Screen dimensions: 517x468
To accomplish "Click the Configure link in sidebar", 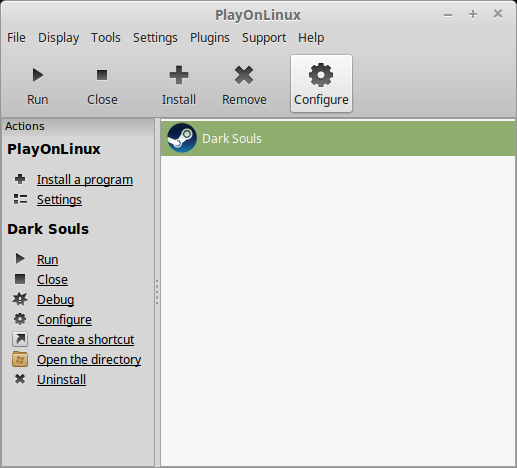I will pyautogui.click(x=64, y=320).
